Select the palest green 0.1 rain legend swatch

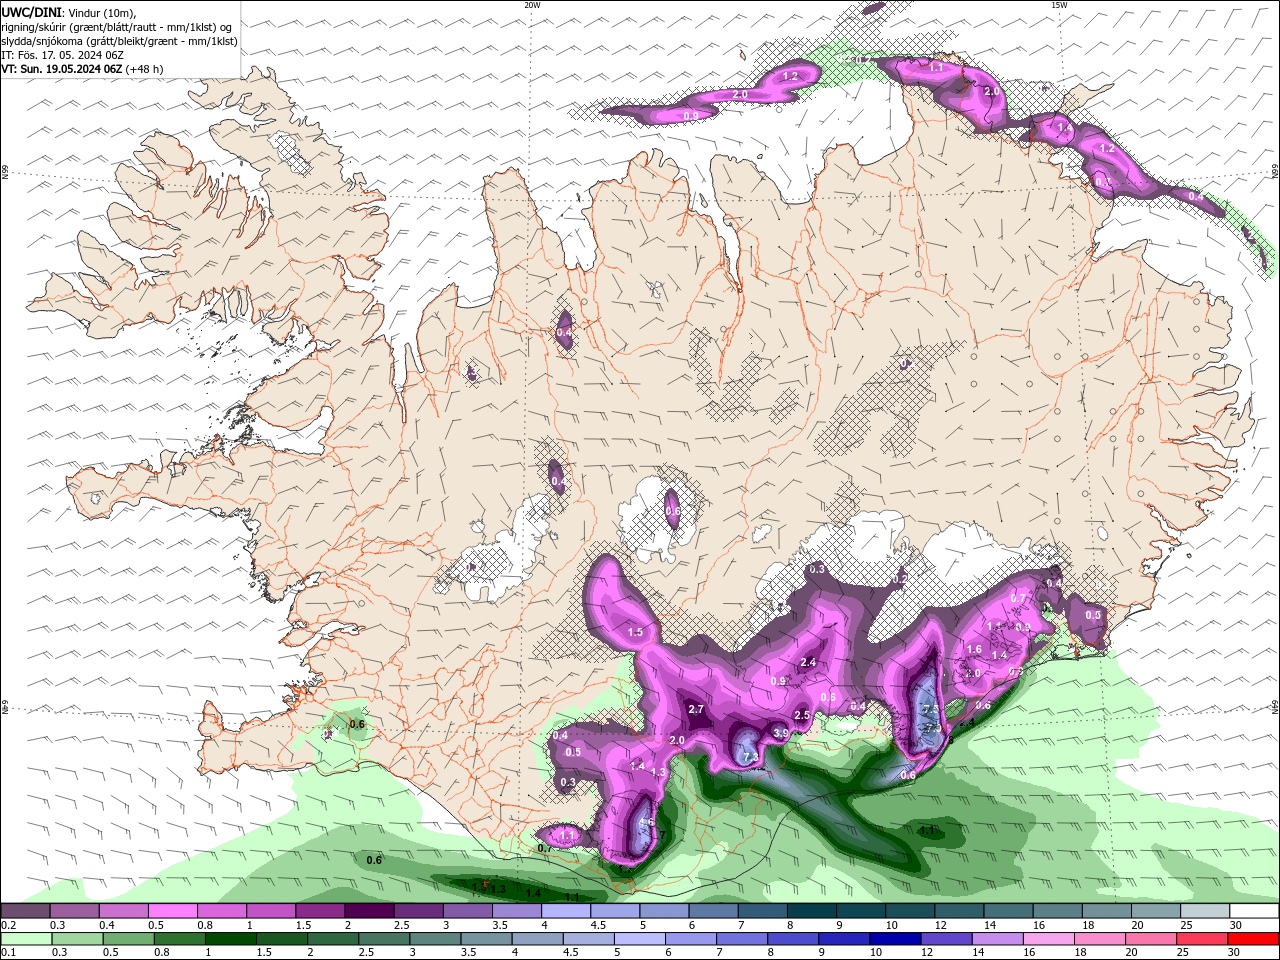pyautogui.click(x=26, y=939)
